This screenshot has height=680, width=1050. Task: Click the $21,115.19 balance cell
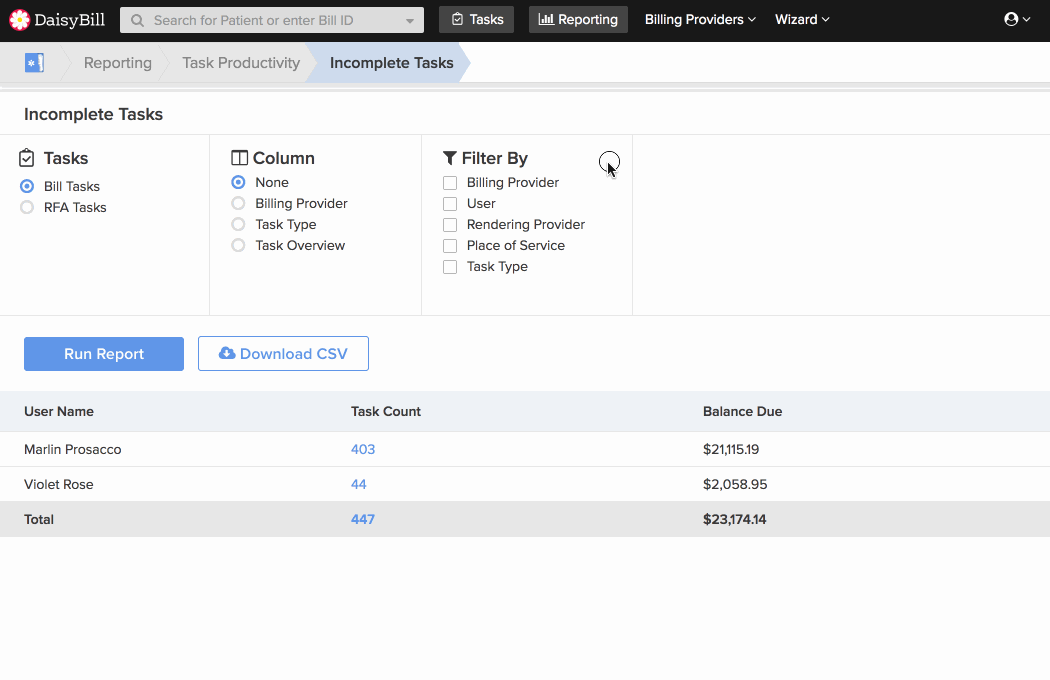731,450
